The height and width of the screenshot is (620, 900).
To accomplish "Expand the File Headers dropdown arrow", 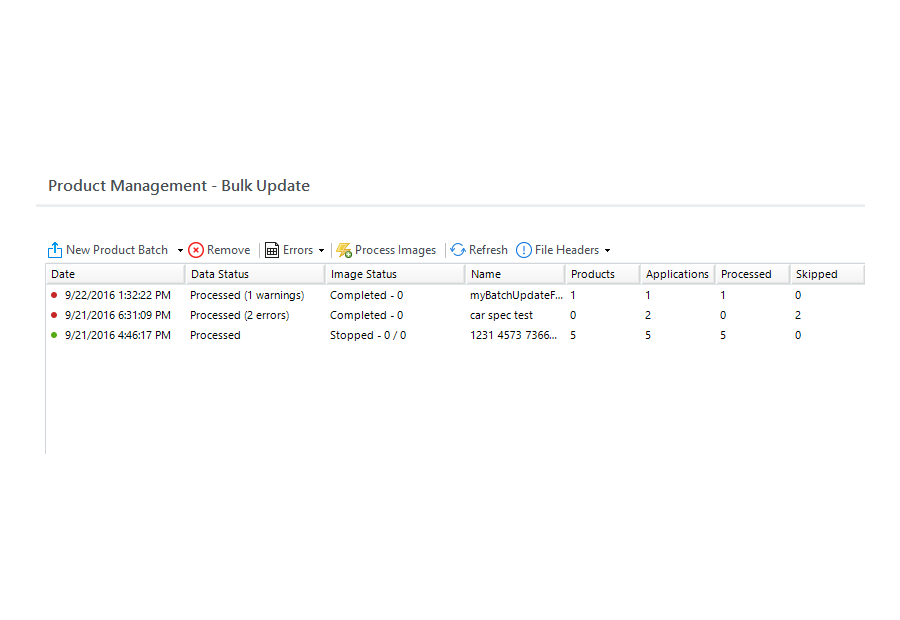I will pyautogui.click(x=607, y=250).
